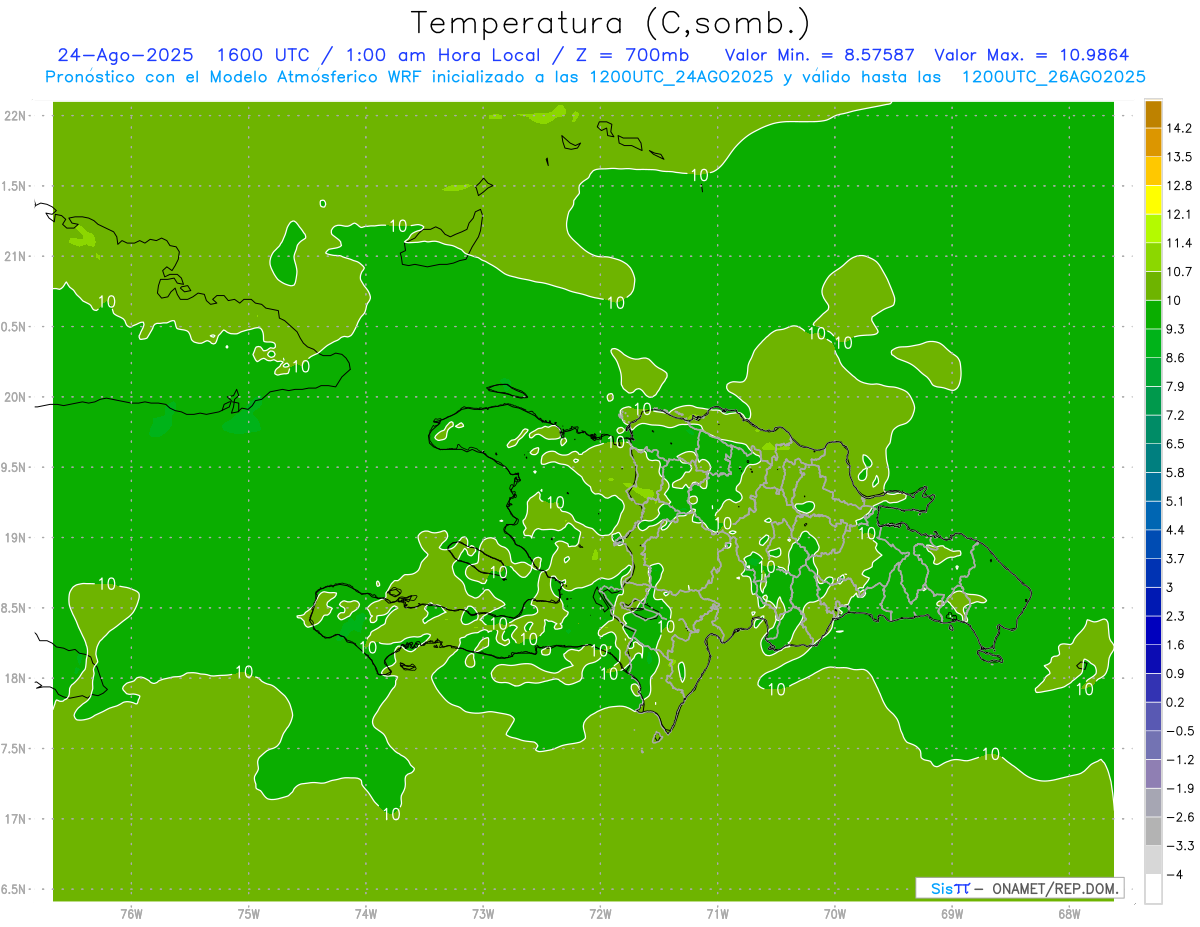Select legend swatch between 11.4 and 12.1

point(1153,228)
